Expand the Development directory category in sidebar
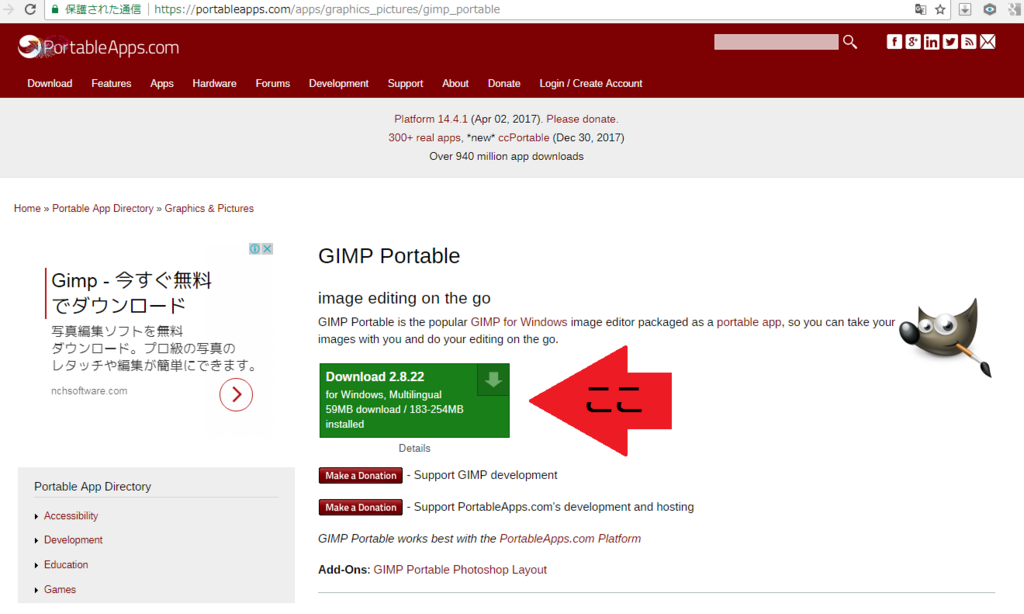 point(73,540)
